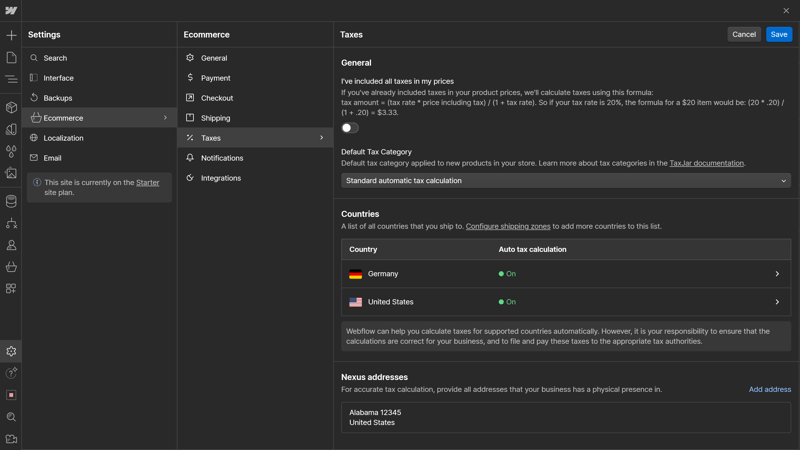Screen dimensions: 800x450
Task: Open the Navigator panel icon
Action: pos(11,80)
